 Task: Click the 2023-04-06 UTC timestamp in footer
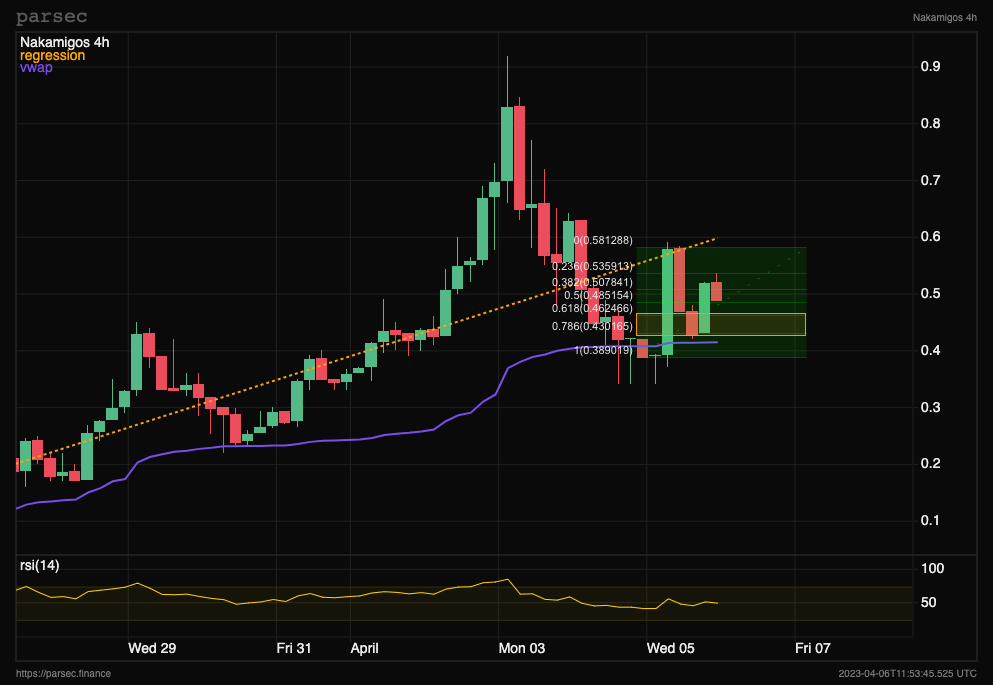click(908, 674)
